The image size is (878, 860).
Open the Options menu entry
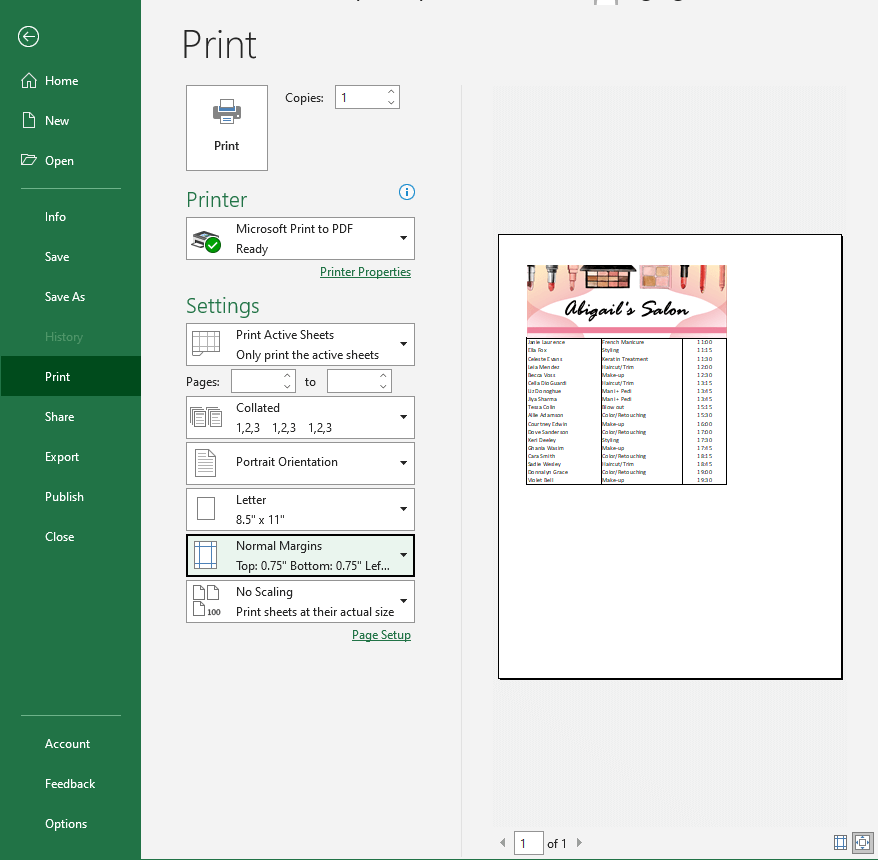65,823
